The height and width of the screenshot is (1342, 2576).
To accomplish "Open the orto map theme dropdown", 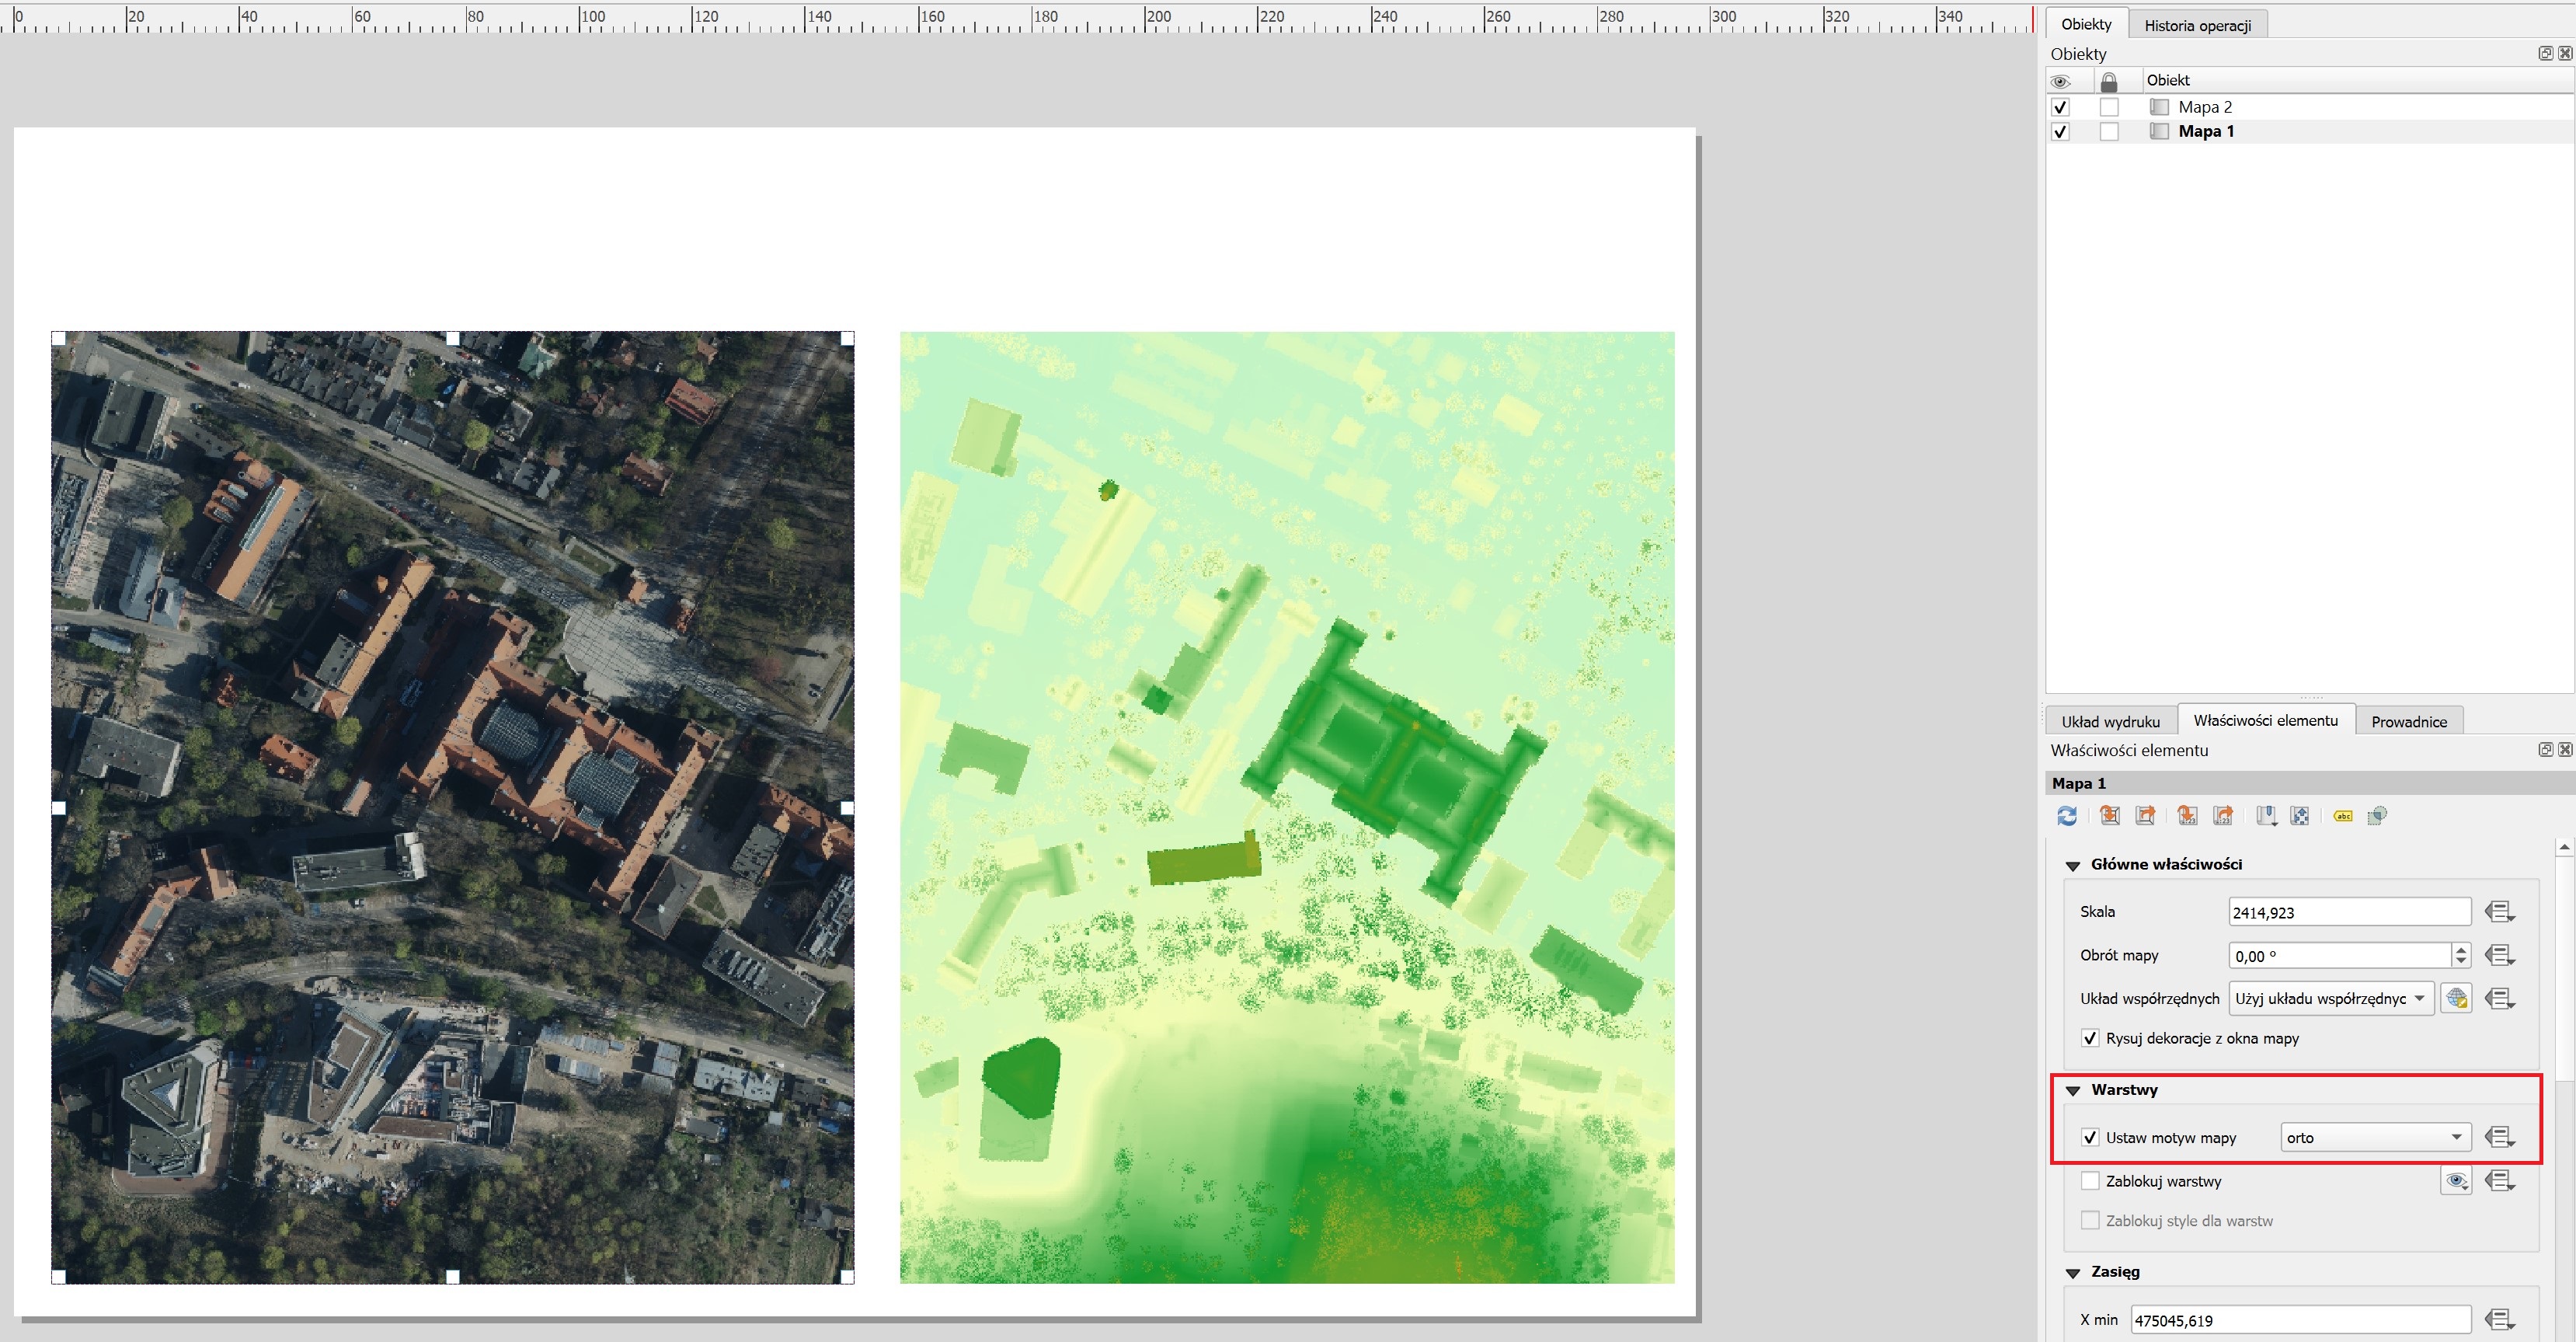I will point(2376,1137).
